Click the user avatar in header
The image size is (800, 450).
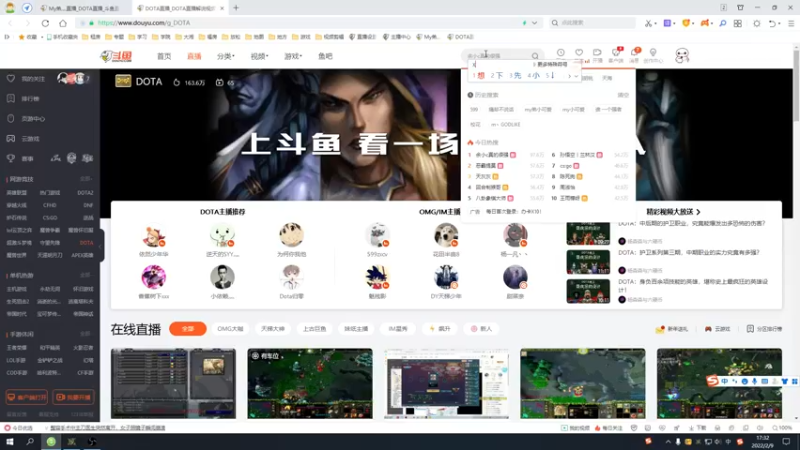682,55
